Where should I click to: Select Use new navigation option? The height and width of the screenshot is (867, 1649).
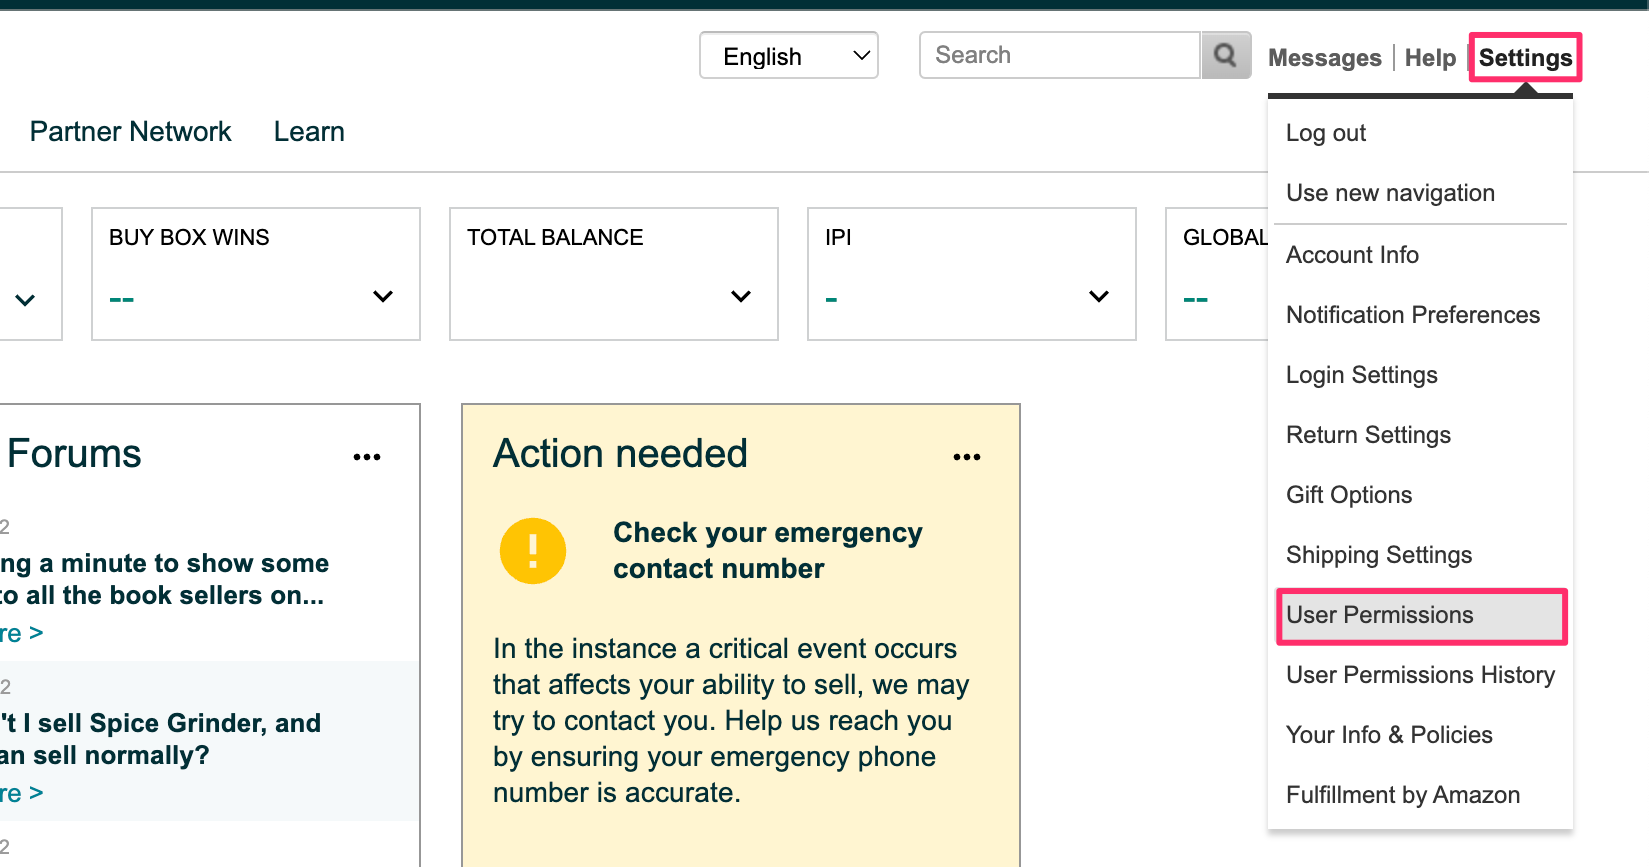pos(1390,193)
